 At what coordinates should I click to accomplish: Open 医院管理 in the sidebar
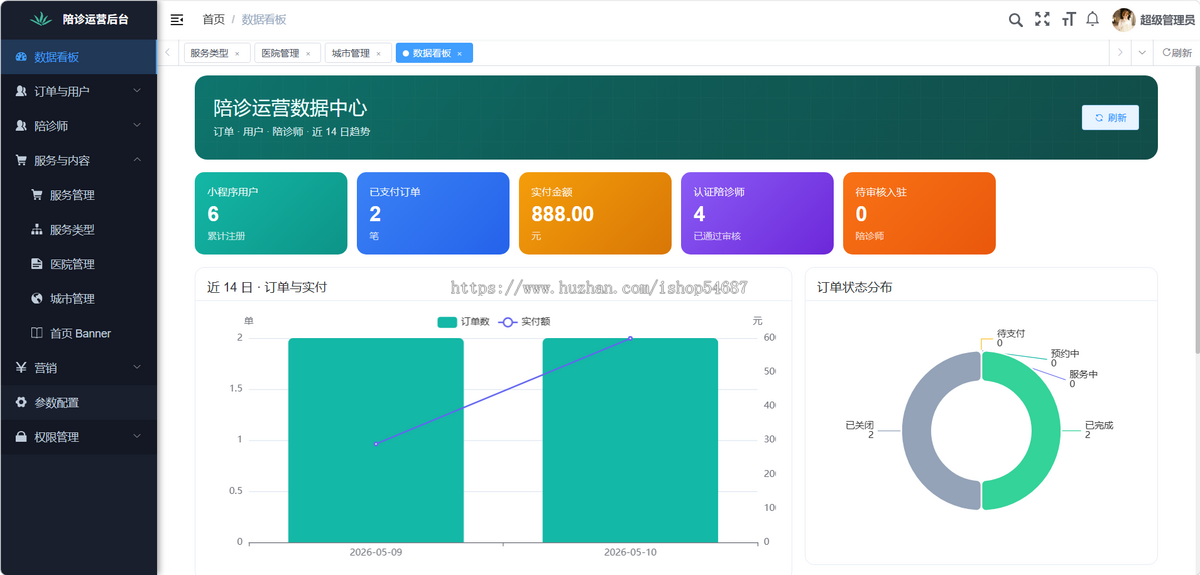pyautogui.click(x=78, y=264)
